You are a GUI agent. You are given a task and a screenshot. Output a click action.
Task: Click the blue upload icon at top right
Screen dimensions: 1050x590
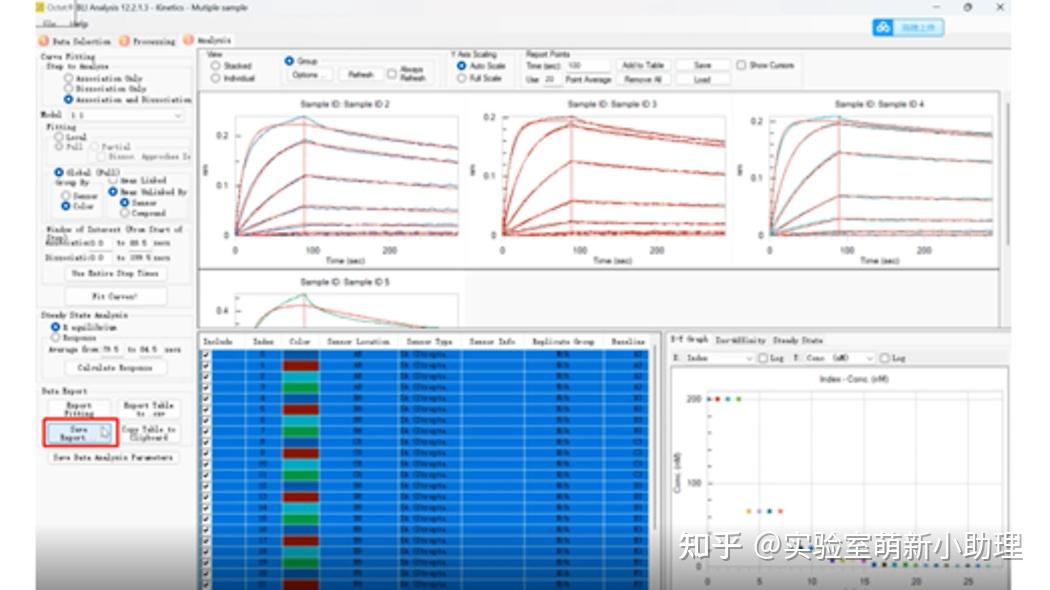coord(885,27)
